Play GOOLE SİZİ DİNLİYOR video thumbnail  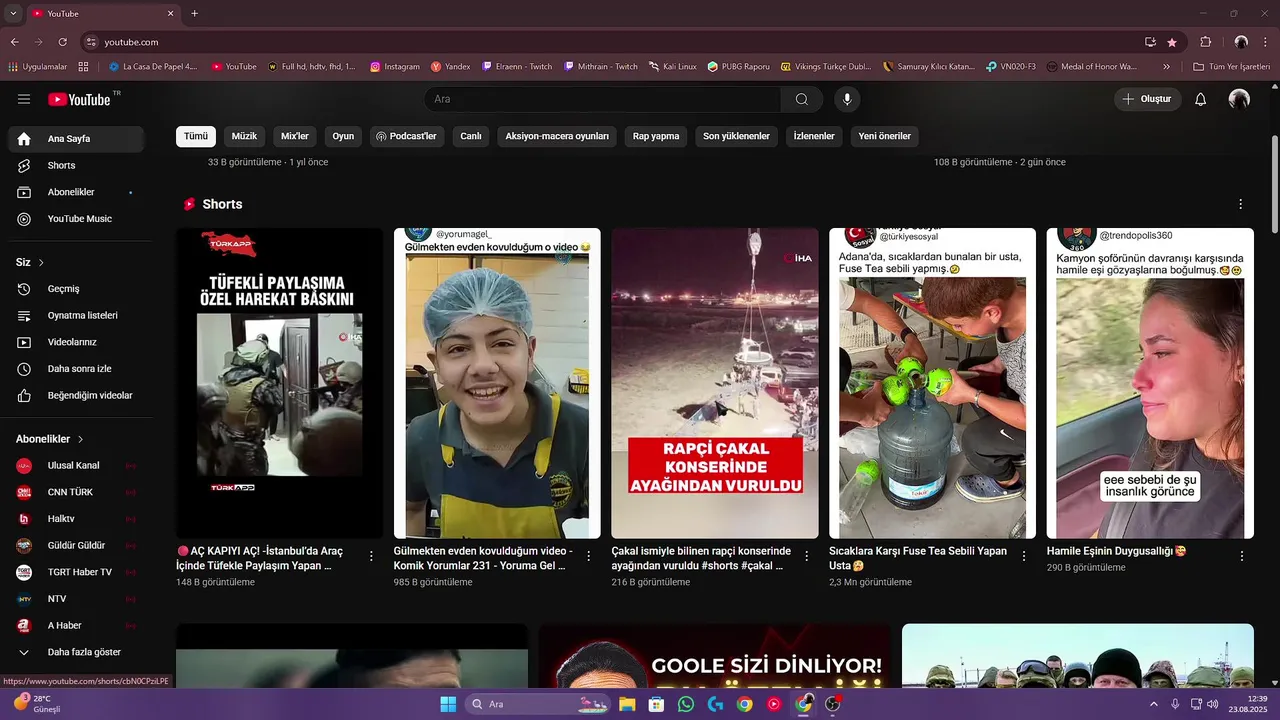point(715,656)
